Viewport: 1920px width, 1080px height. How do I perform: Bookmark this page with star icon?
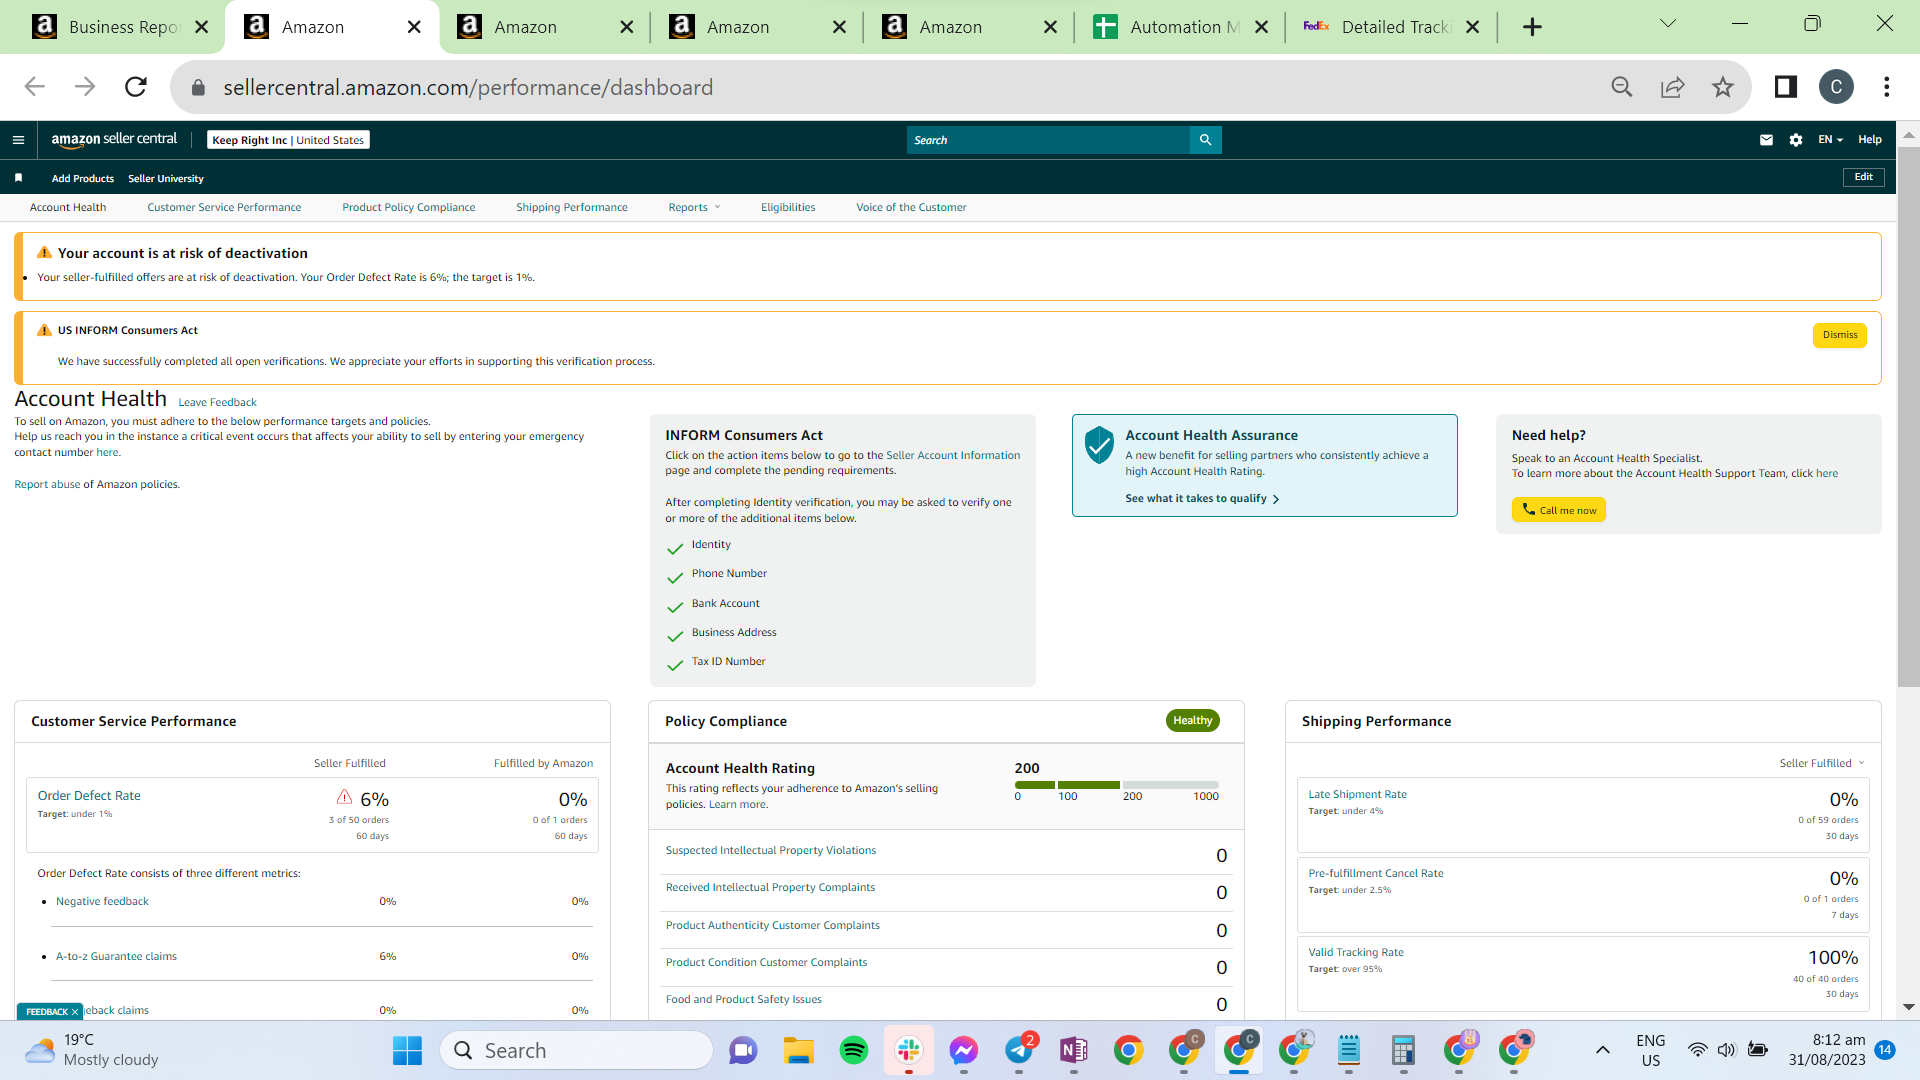[1722, 87]
